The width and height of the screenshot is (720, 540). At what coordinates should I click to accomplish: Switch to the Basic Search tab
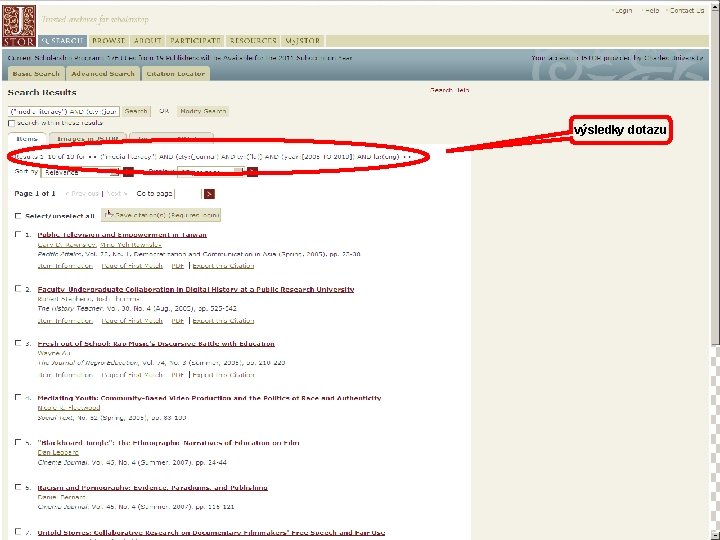36,73
